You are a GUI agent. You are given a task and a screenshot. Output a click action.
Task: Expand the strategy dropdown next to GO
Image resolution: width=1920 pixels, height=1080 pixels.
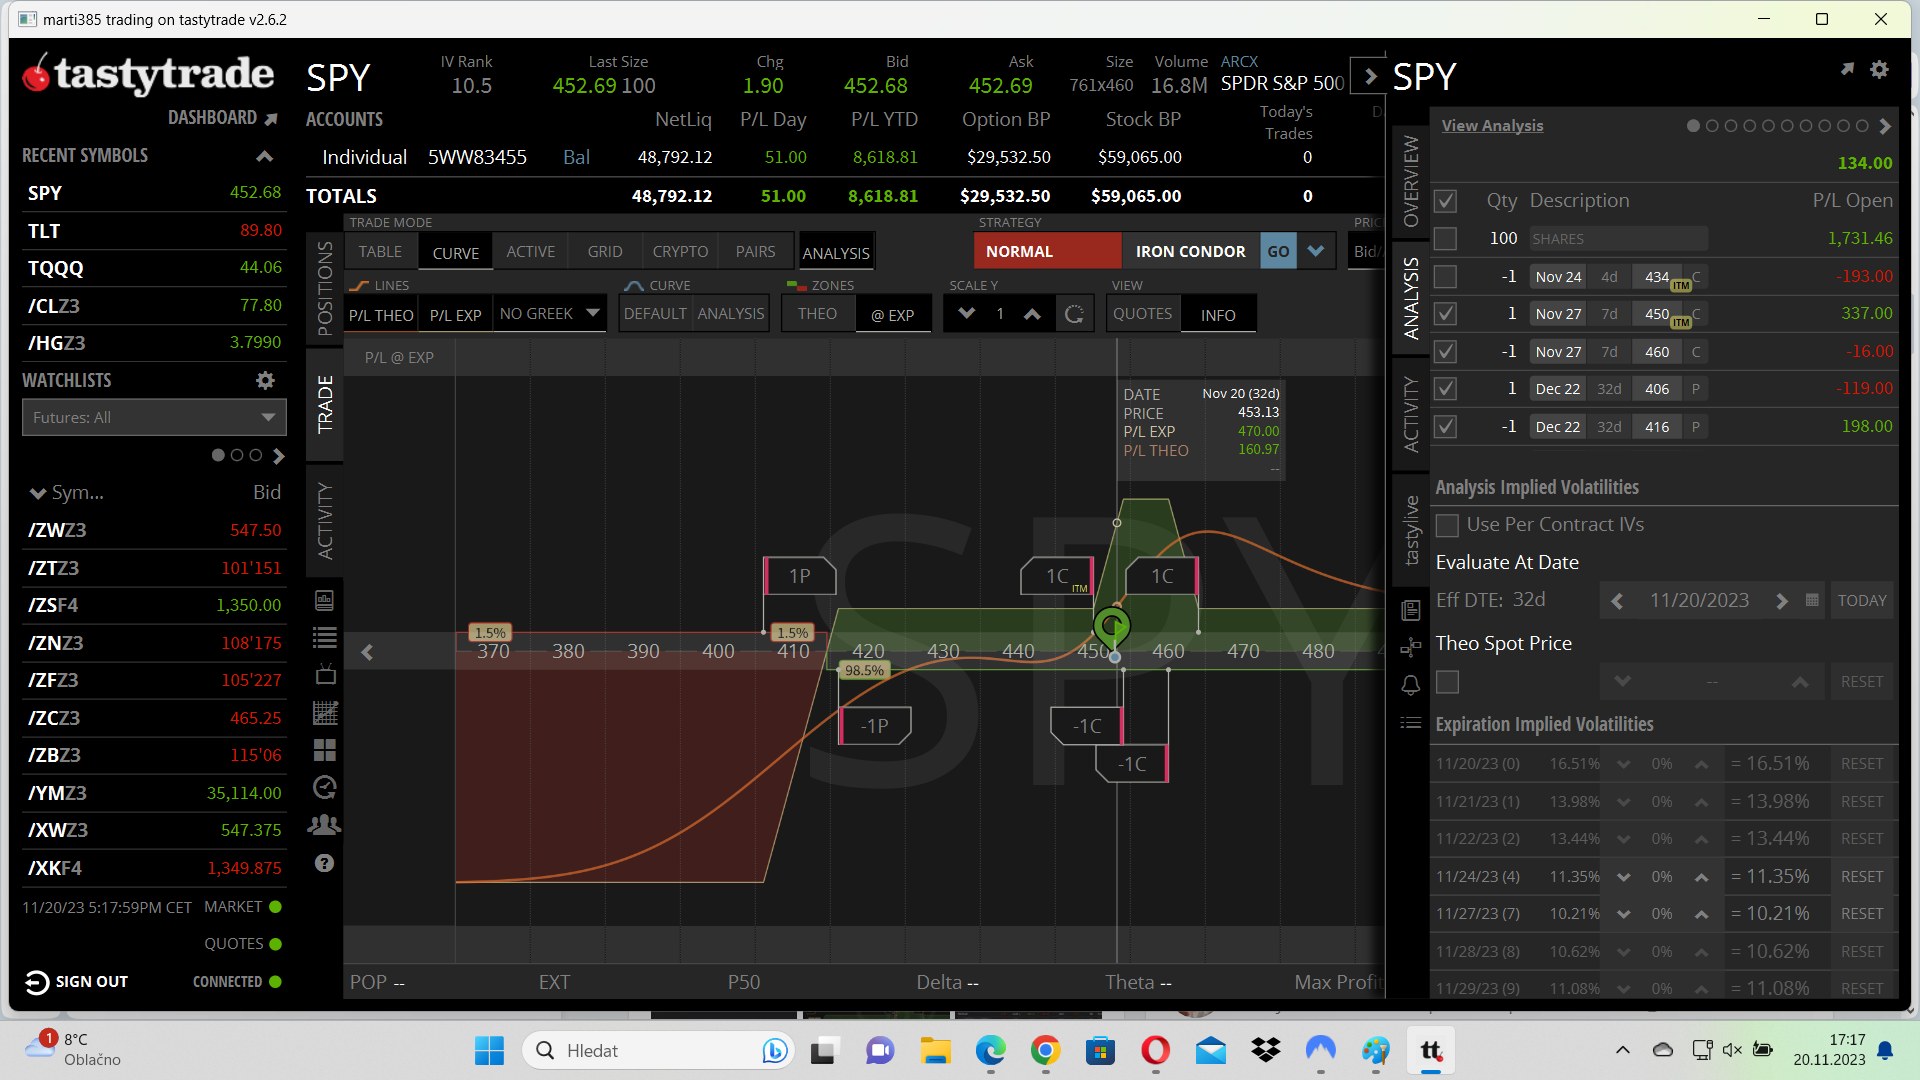[1316, 251]
